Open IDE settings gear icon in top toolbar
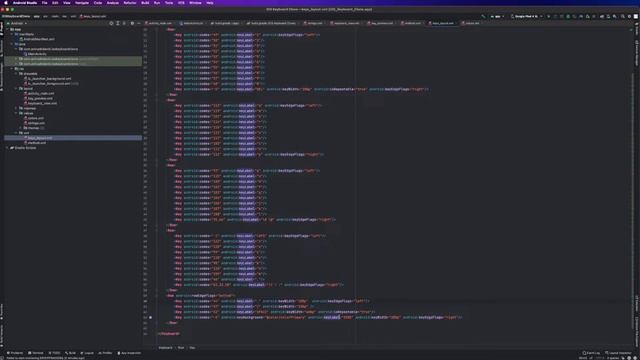 (629, 16)
